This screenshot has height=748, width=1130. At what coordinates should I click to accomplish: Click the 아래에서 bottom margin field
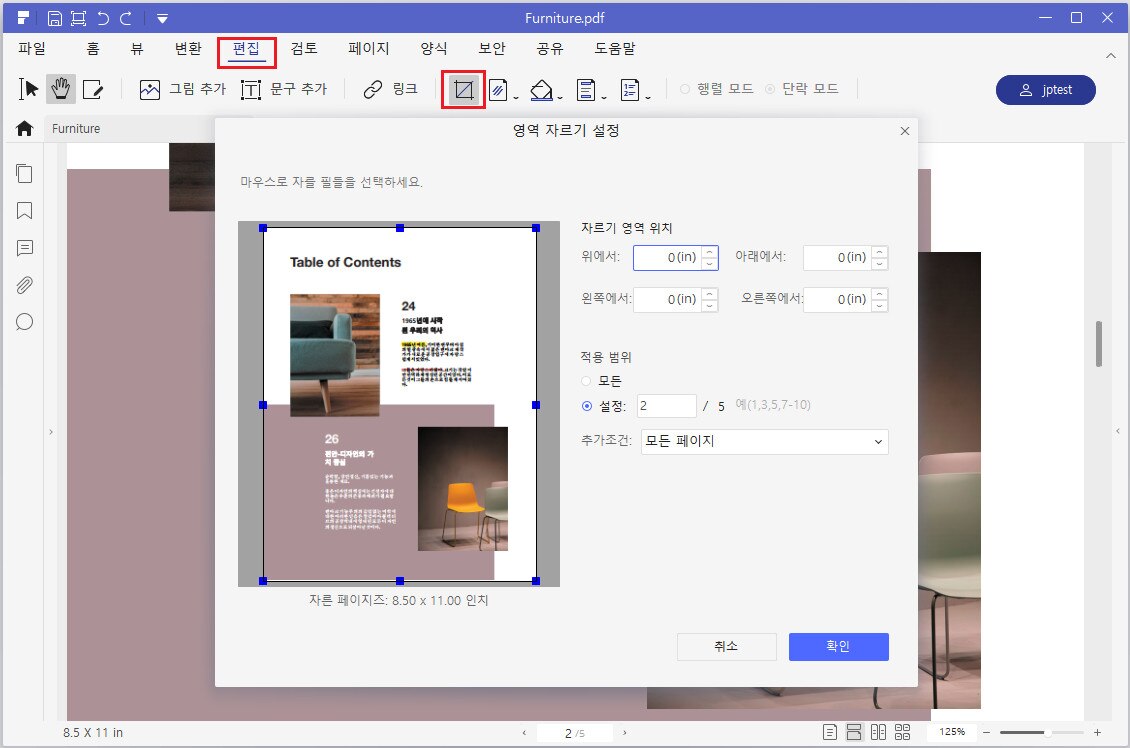coord(845,257)
